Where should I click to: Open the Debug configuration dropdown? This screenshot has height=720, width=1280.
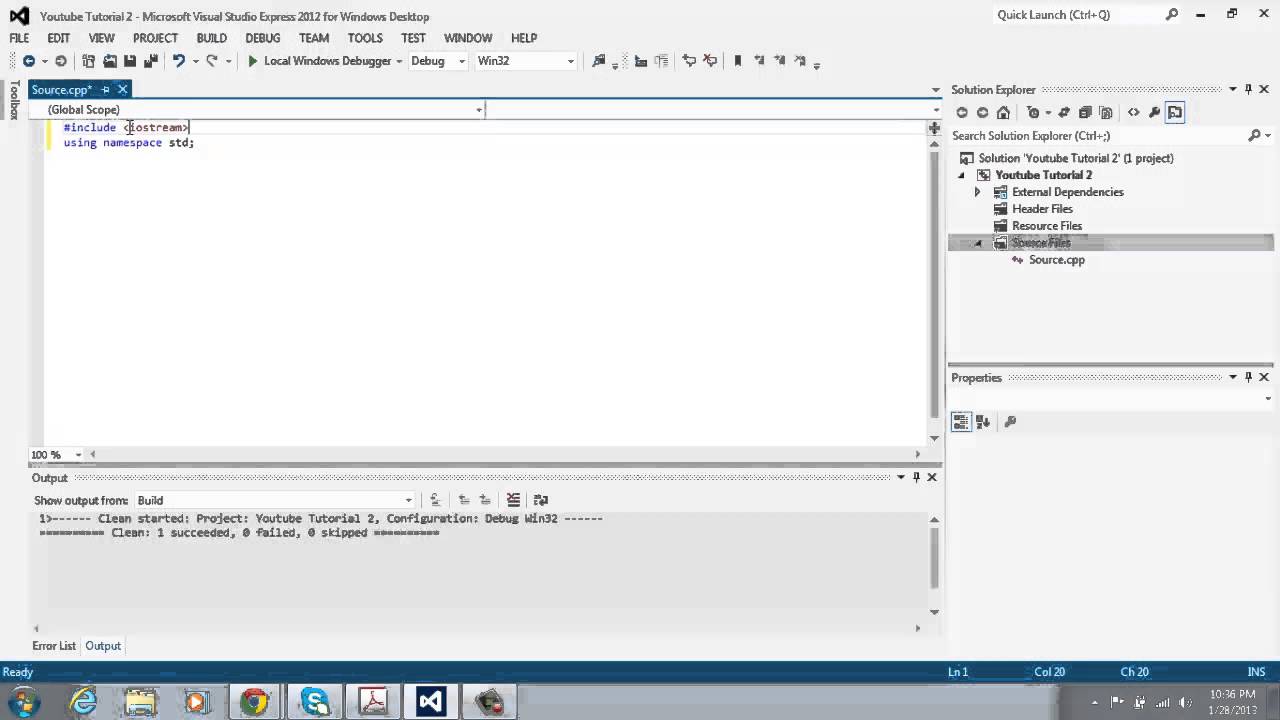tap(437, 61)
